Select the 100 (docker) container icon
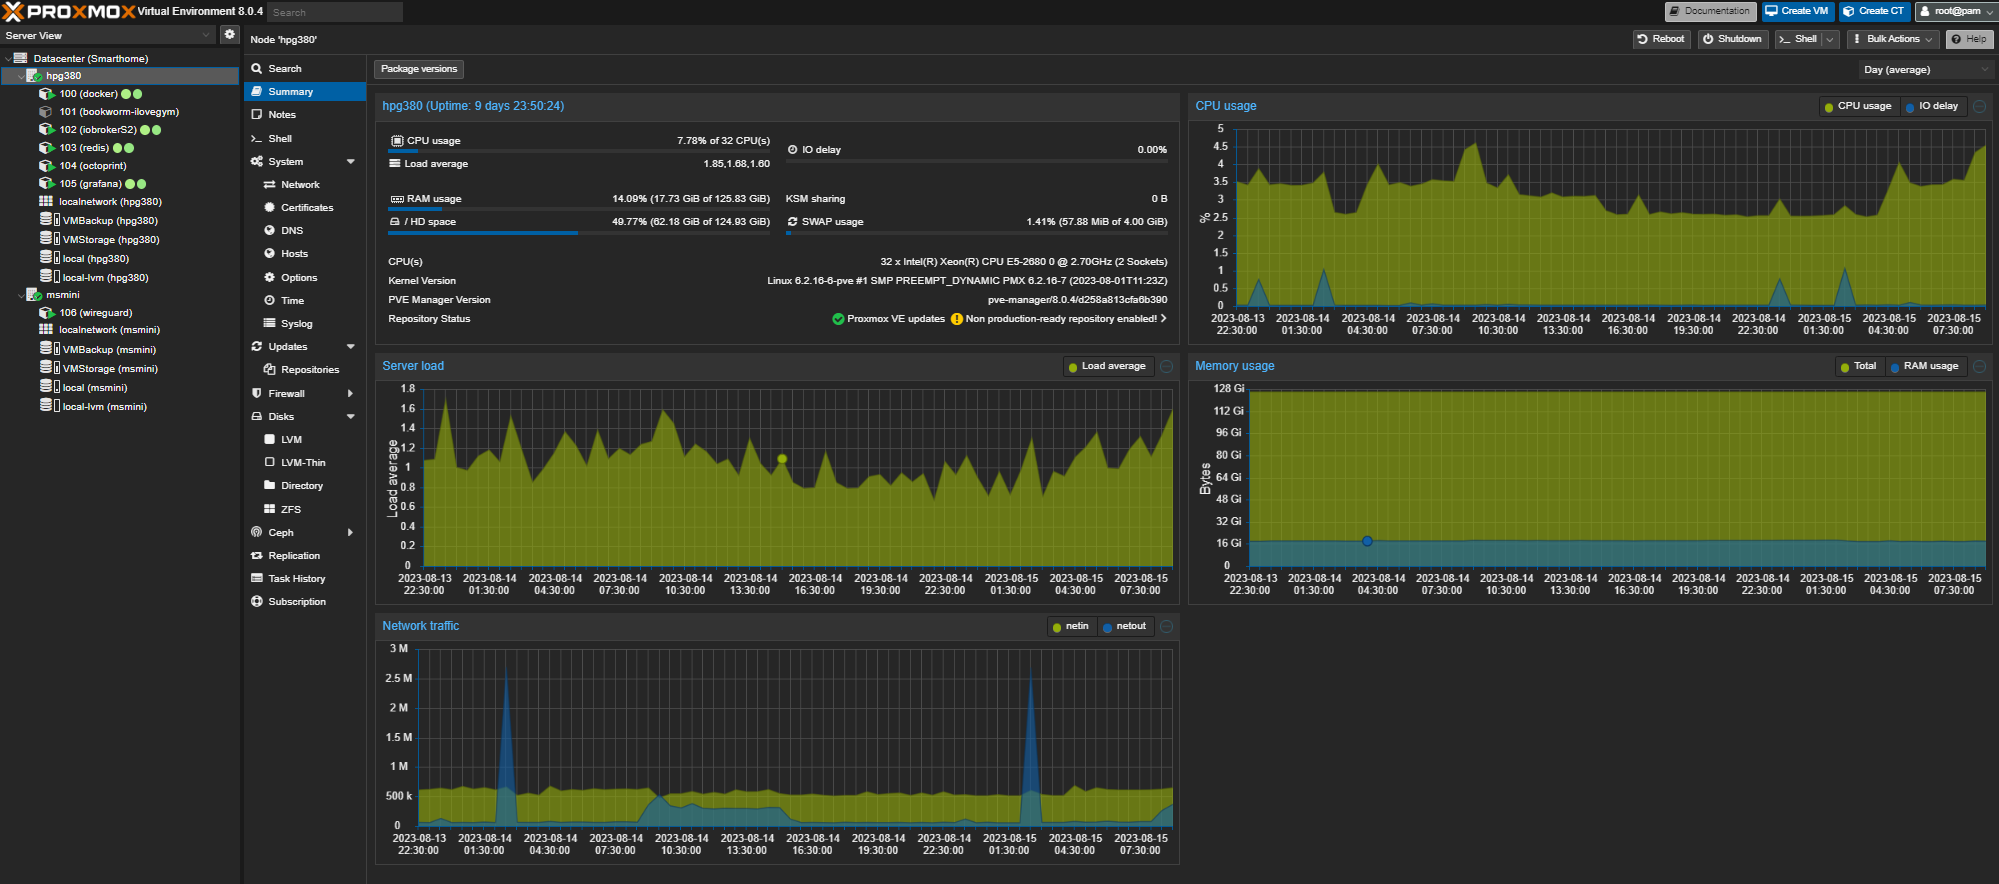Viewport: 1999px width, 884px height. click(46, 94)
